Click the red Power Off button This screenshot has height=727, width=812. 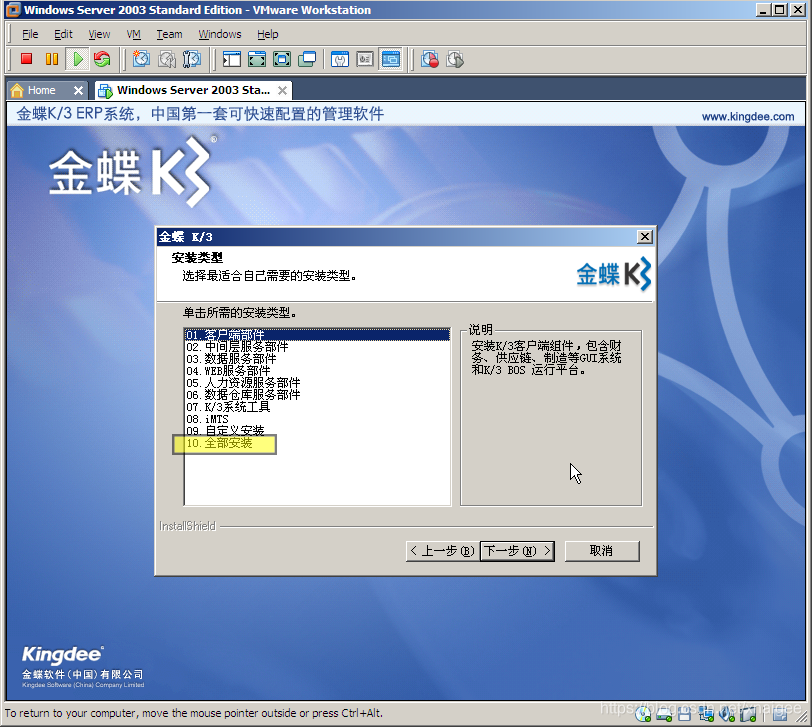[x=27, y=60]
